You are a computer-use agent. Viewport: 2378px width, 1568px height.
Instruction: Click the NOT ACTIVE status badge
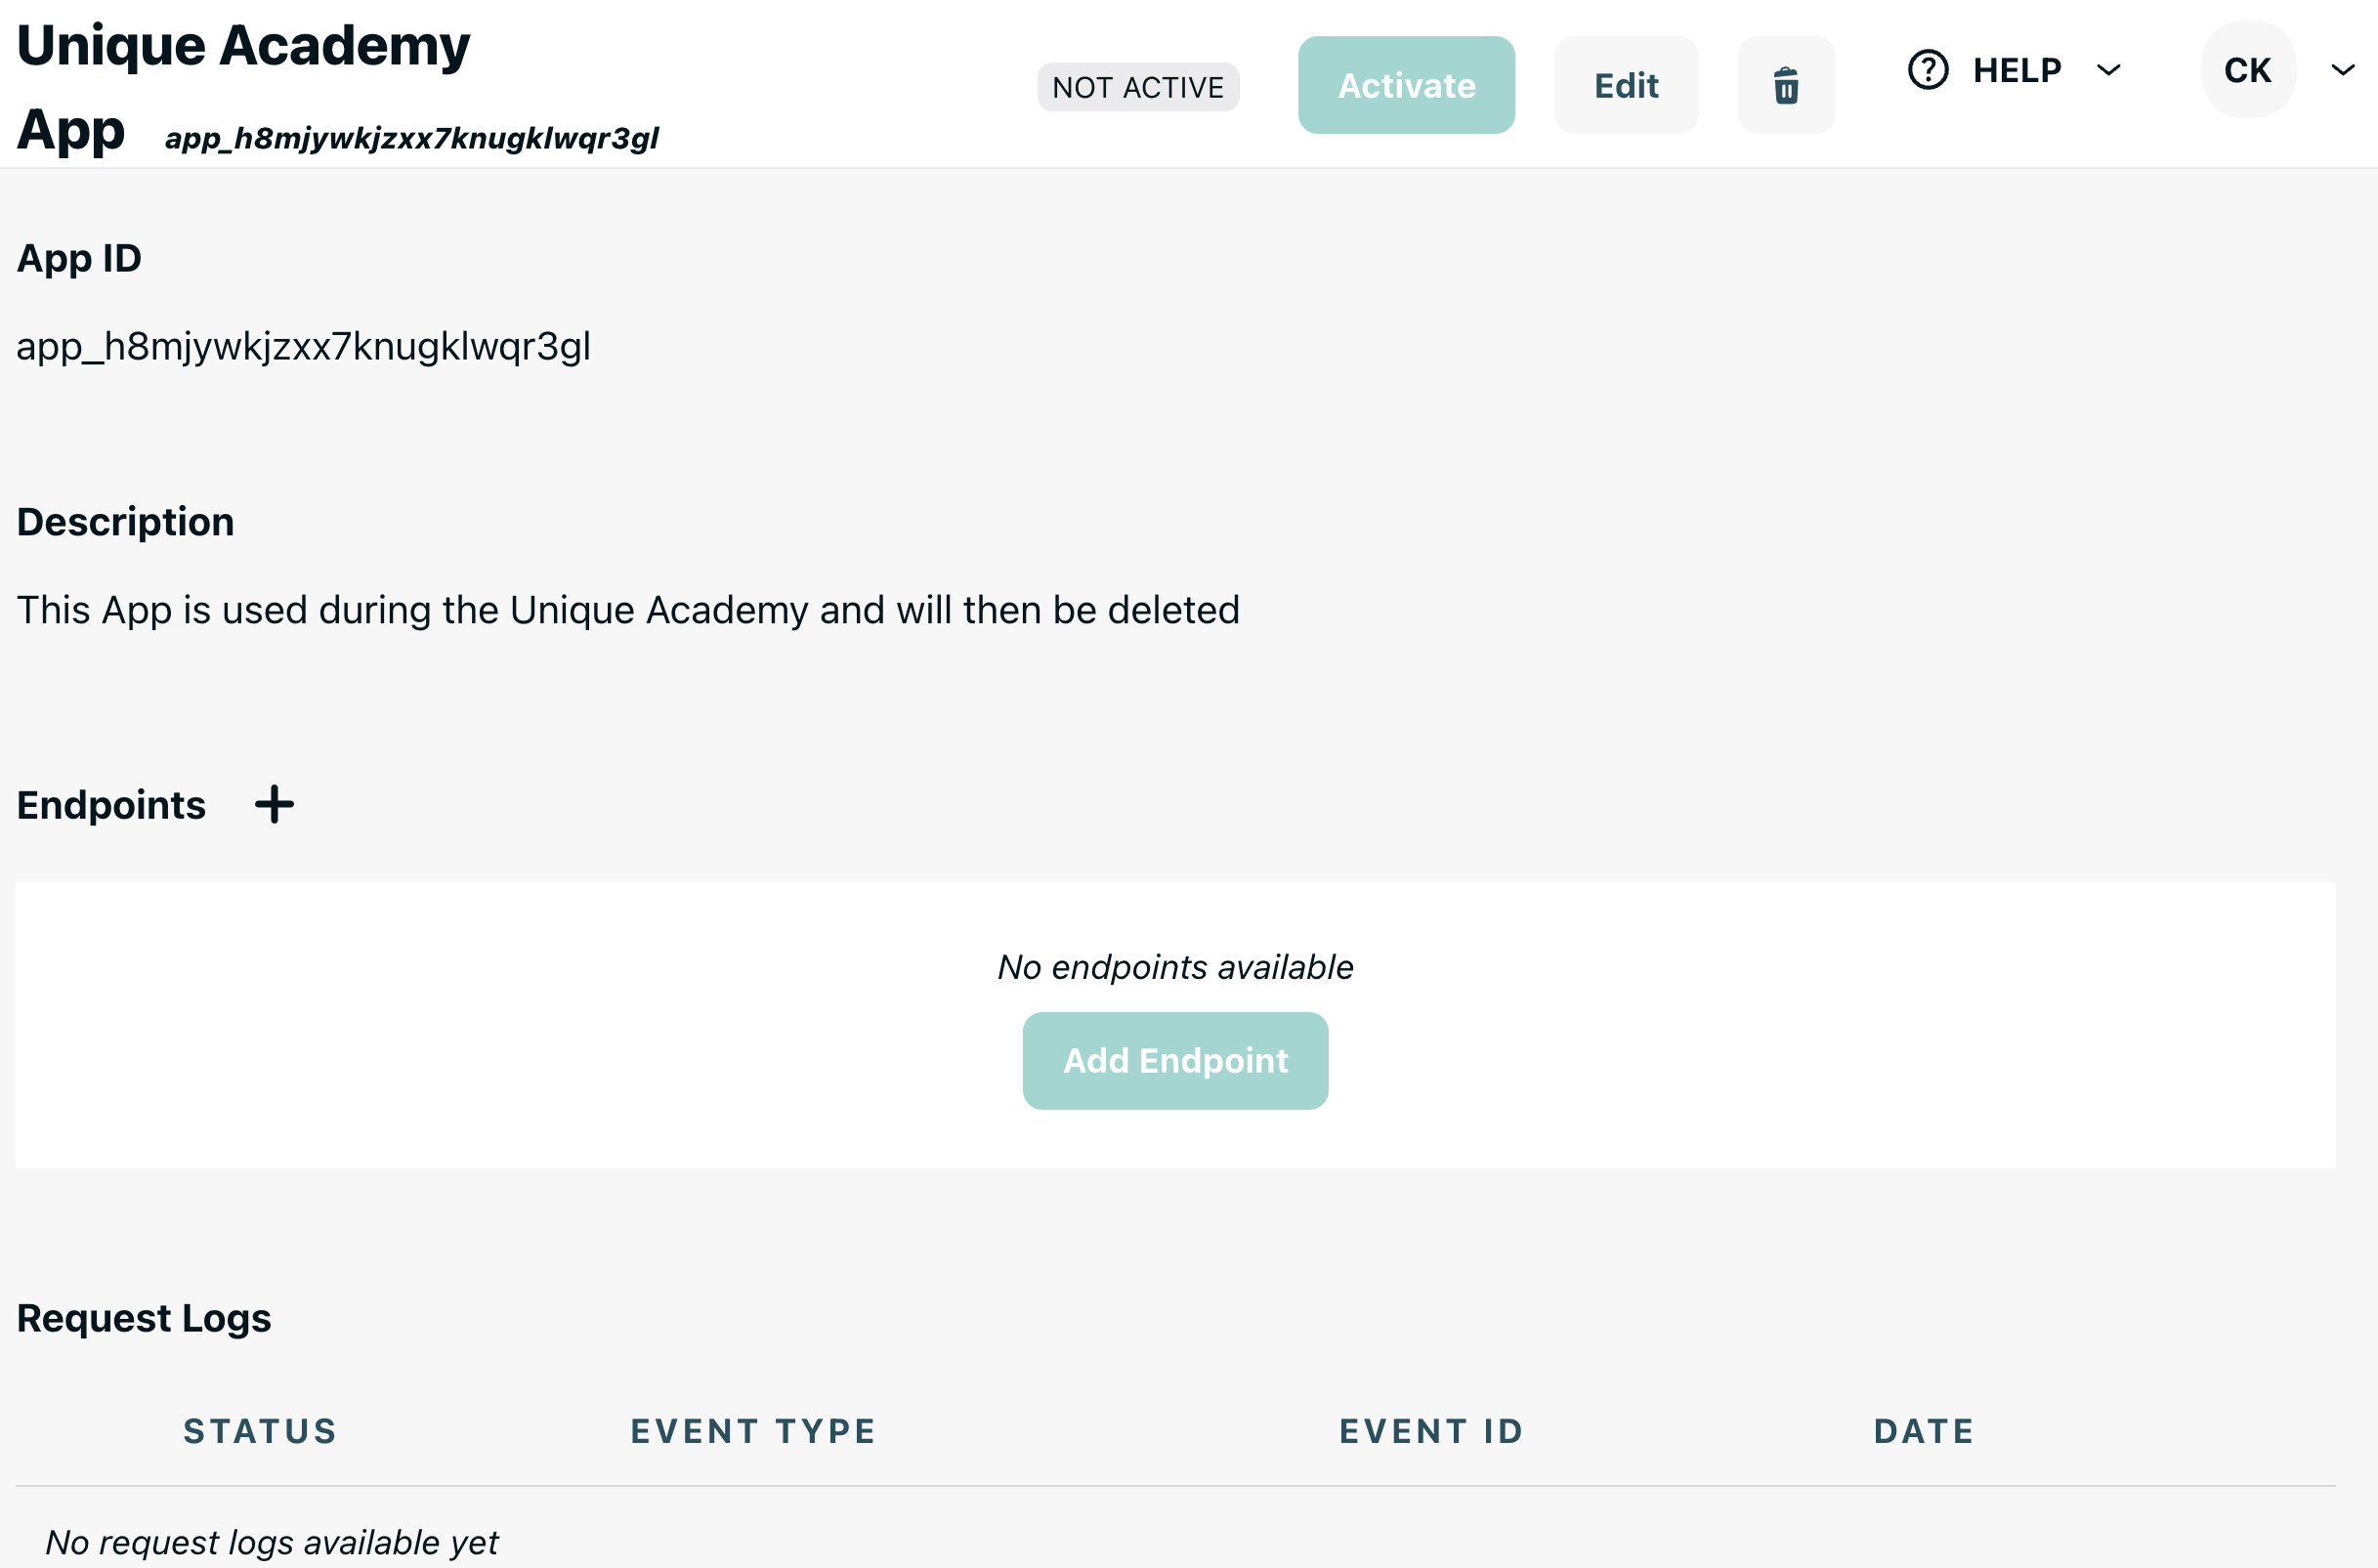(x=1137, y=87)
